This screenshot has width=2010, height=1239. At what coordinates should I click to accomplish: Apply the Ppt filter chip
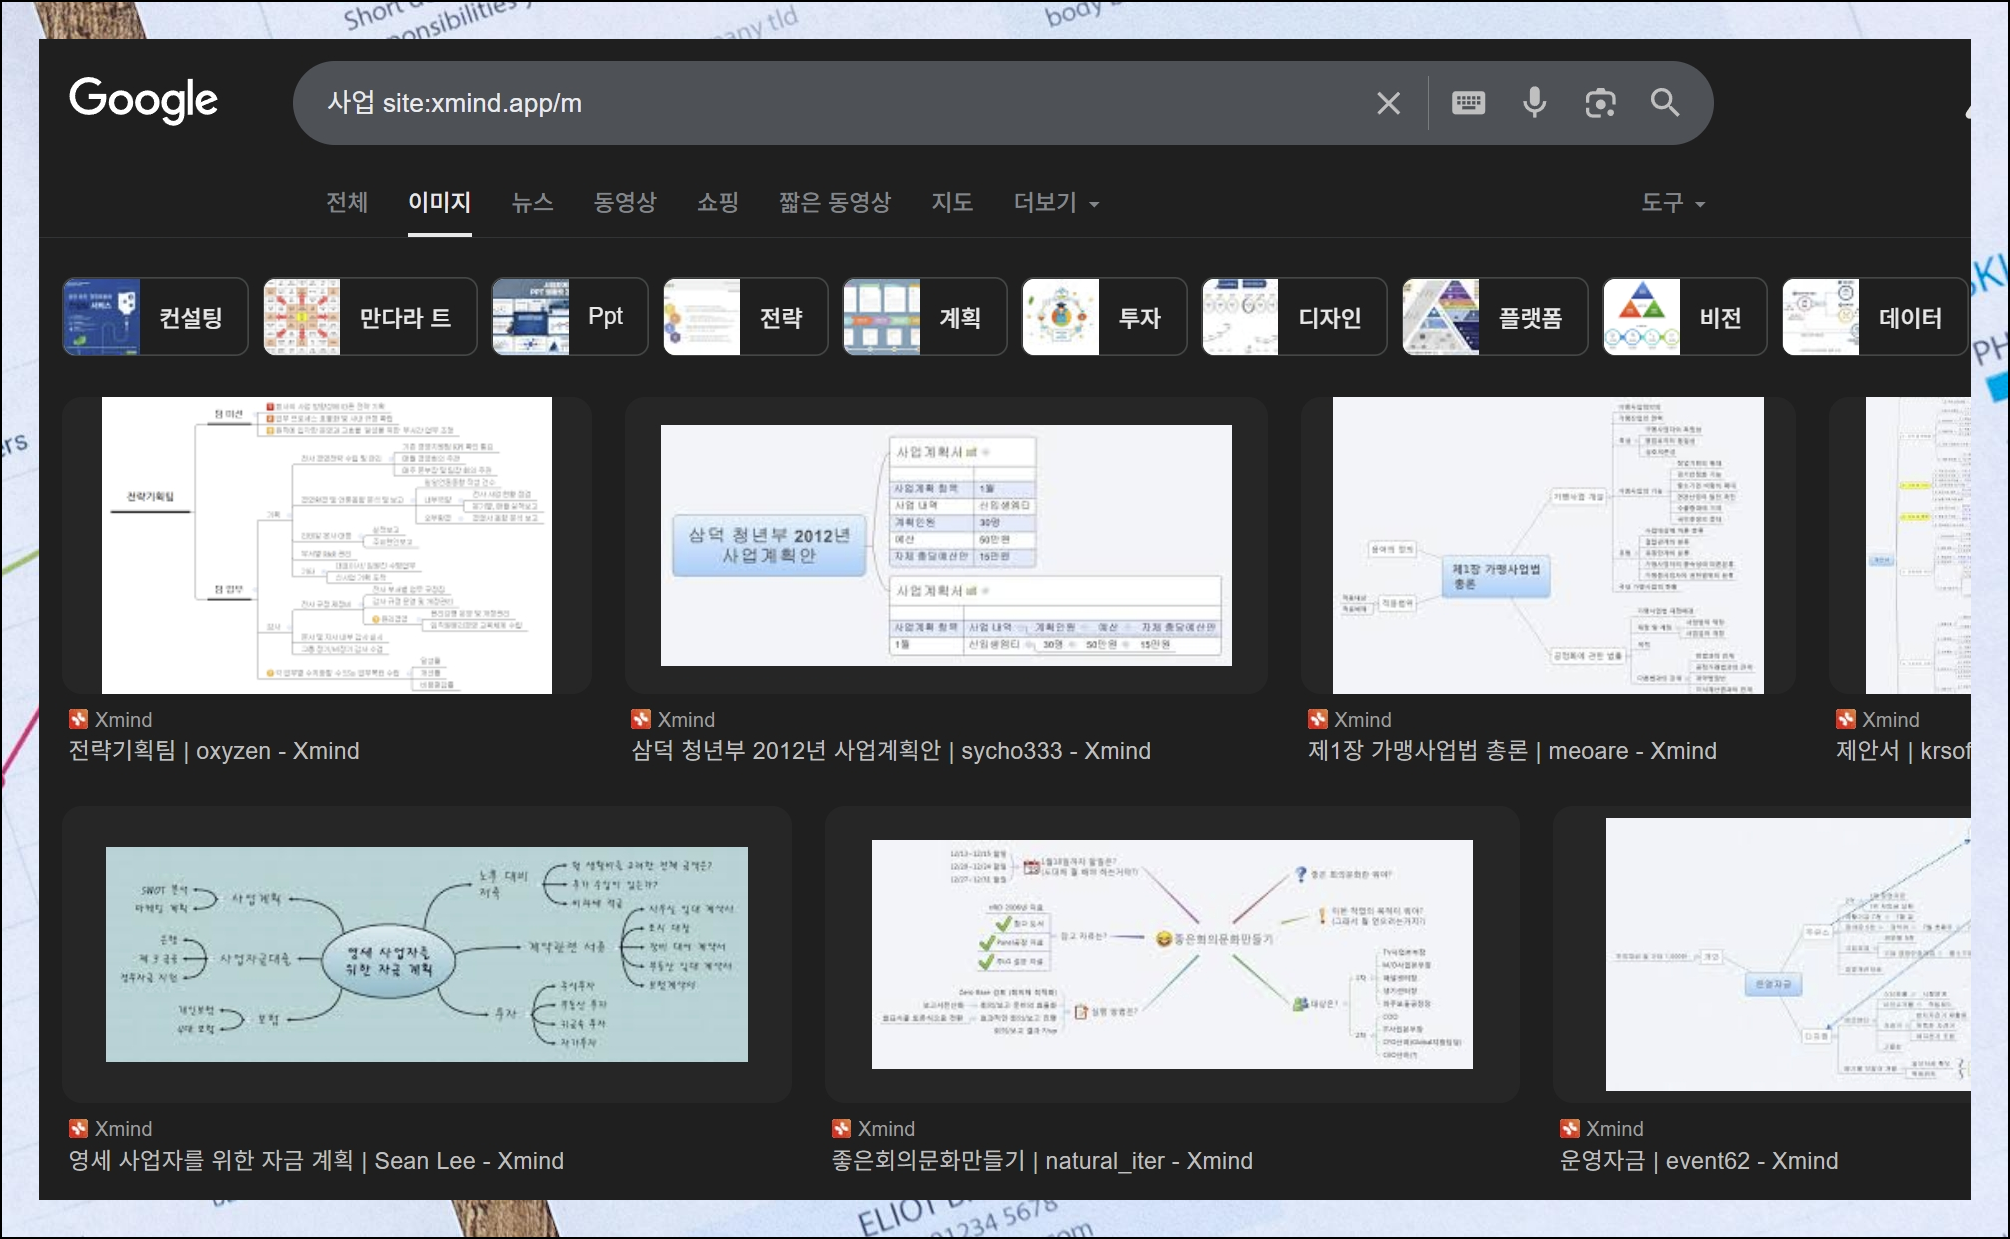tap(570, 317)
